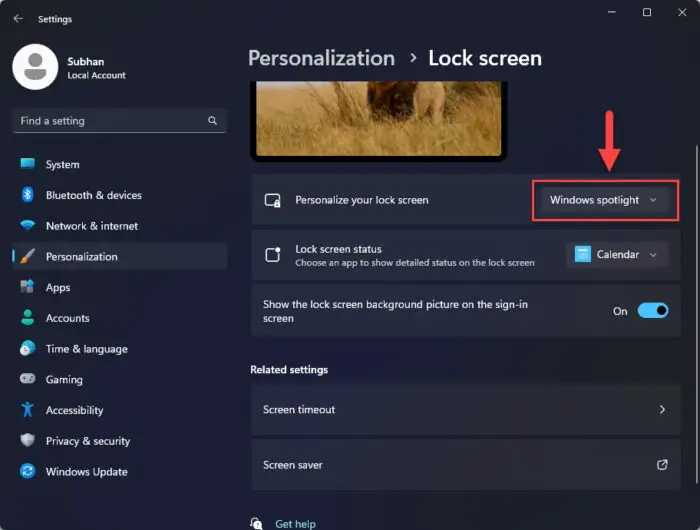Click the back arrow in title bar
Screen dimensions: 700x530
(18, 18)
